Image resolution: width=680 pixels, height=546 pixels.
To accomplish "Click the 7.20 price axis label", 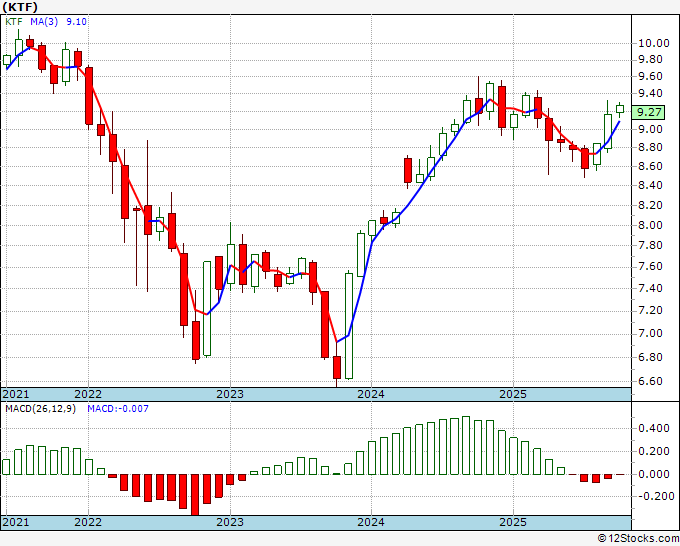I will pos(650,311).
